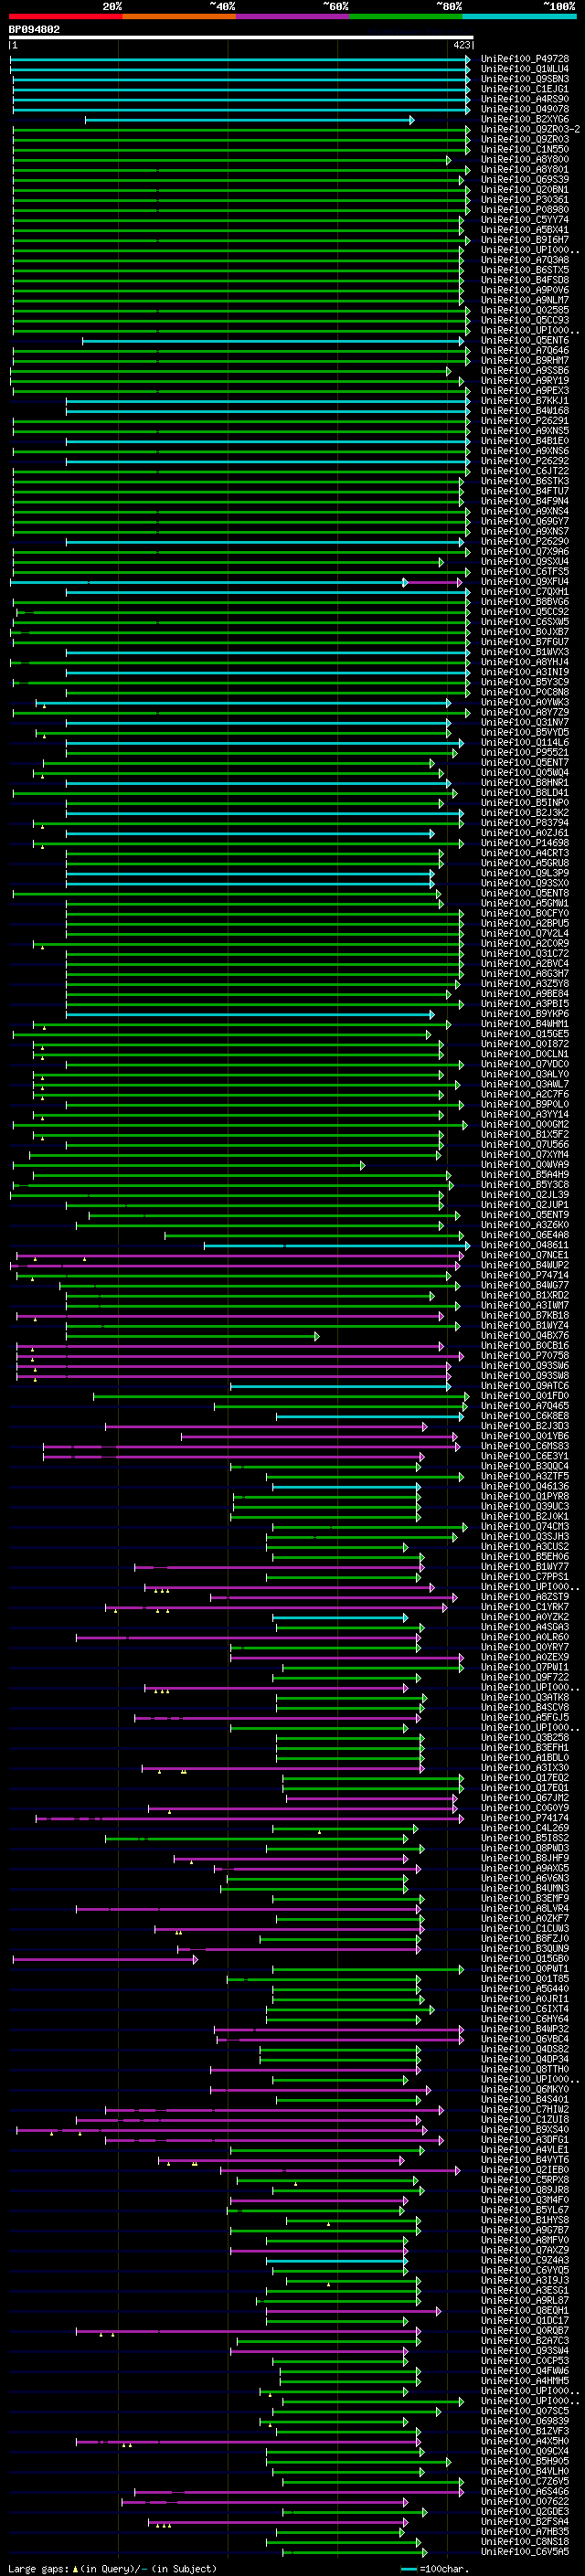Select the UniRef100_A9RY19 label
Viewport: 585px width, 2576px height.
pyautogui.click(x=525, y=381)
